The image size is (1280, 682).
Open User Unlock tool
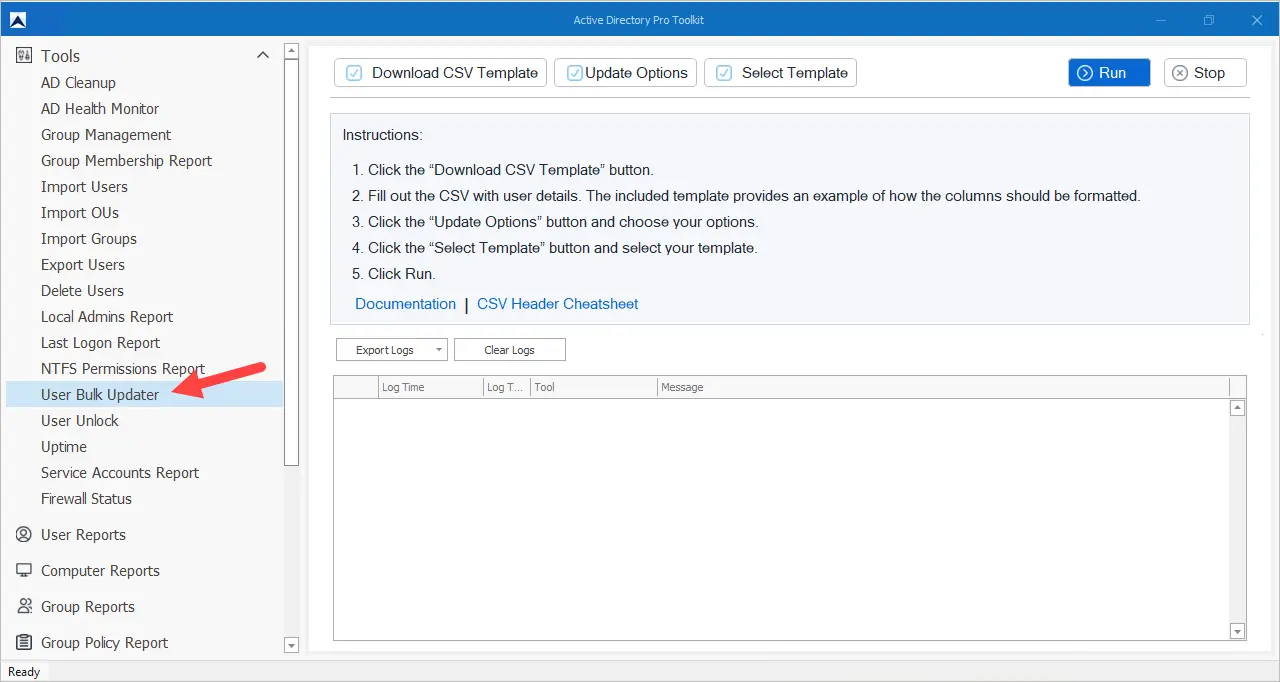click(80, 421)
